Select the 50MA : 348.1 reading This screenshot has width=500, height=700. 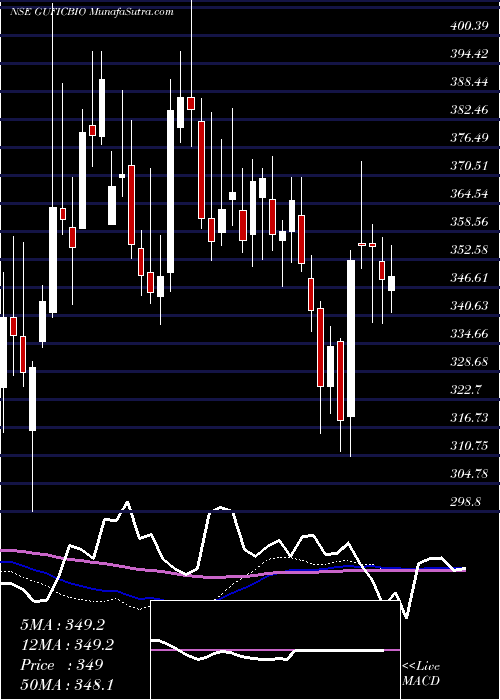click(67, 684)
